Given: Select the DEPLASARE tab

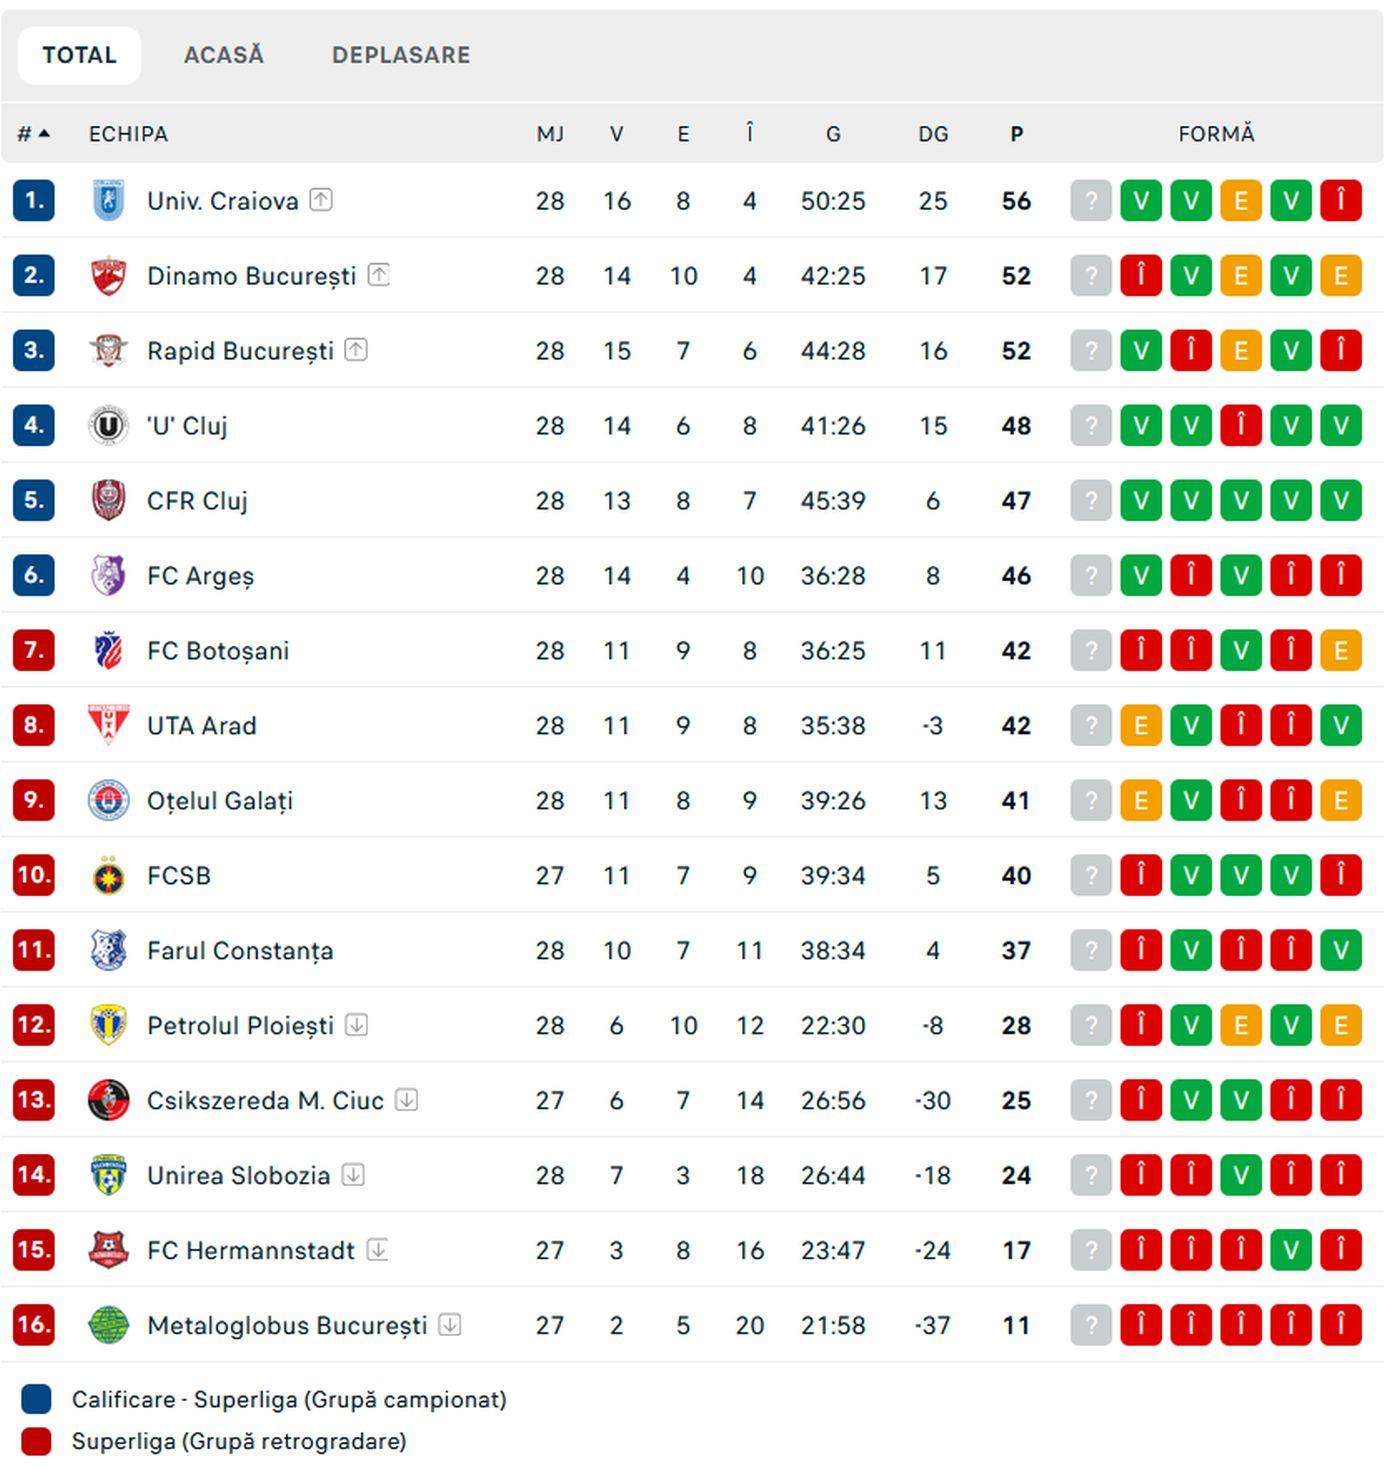Looking at the screenshot, I should tap(401, 55).
